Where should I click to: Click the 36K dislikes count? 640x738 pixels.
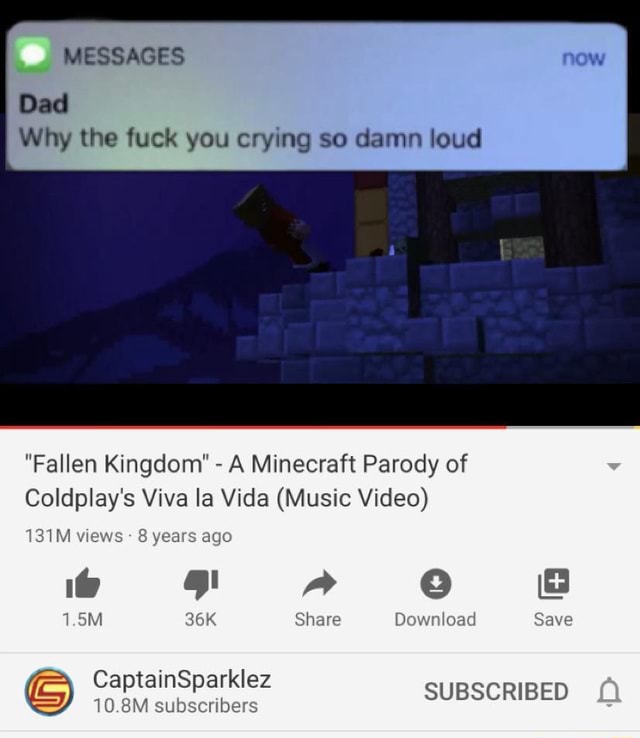pos(200,619)
